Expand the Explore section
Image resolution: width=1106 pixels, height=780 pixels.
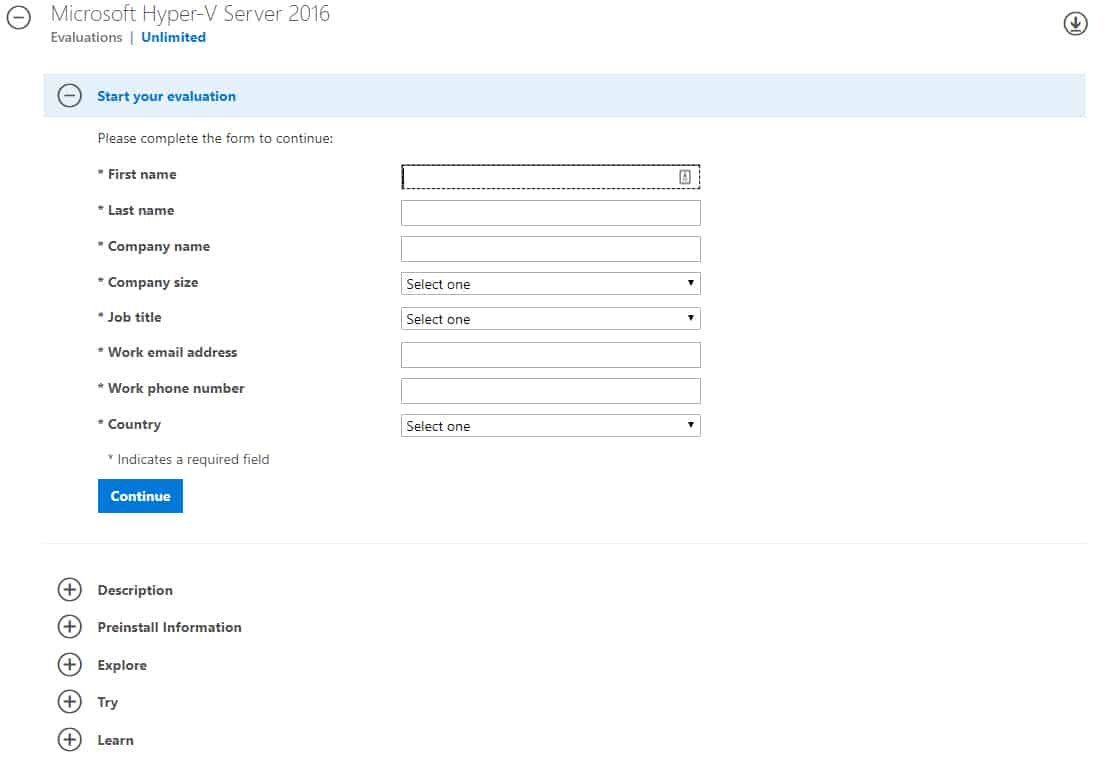pyautogui.click(x=70, y=664)
